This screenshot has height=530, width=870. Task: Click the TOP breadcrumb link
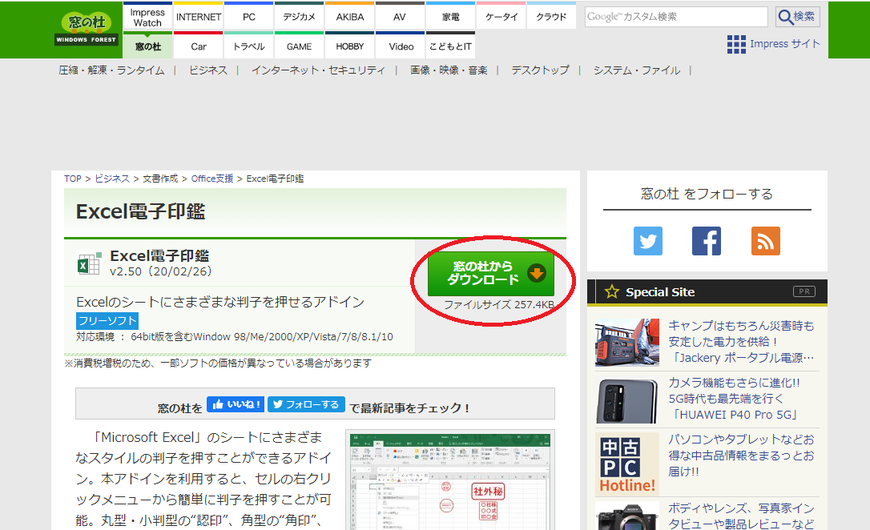(x=72, y=179)
